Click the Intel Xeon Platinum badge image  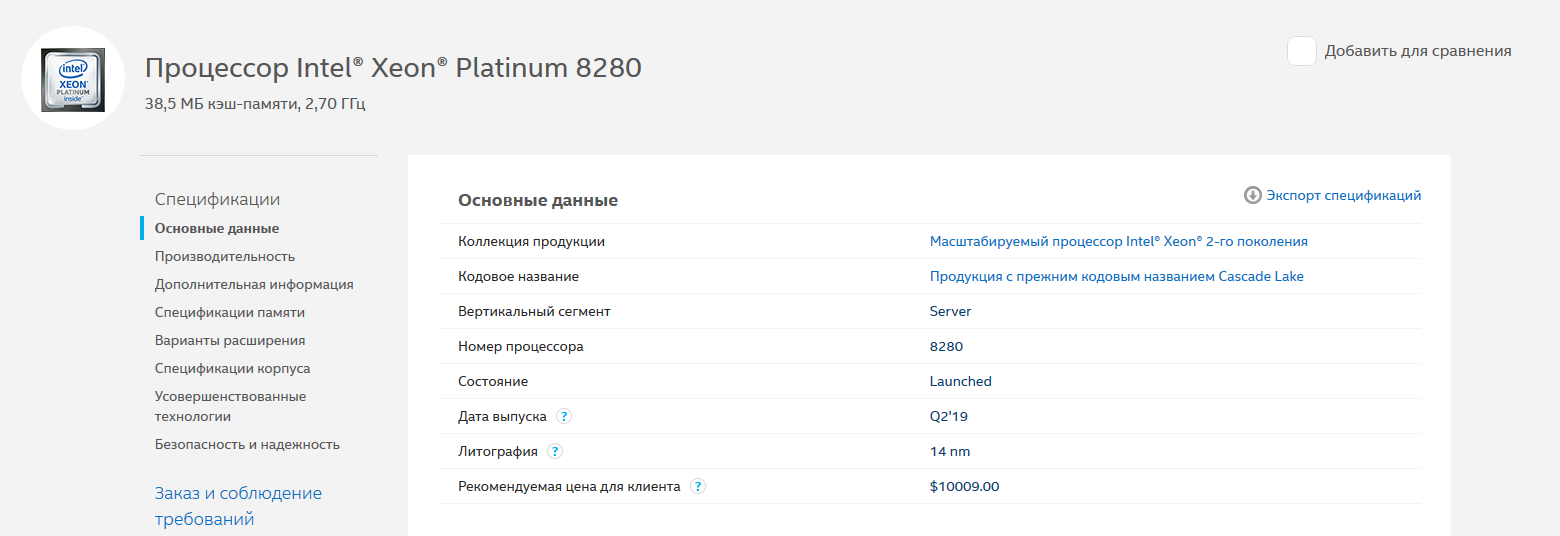tap(73, 79)
